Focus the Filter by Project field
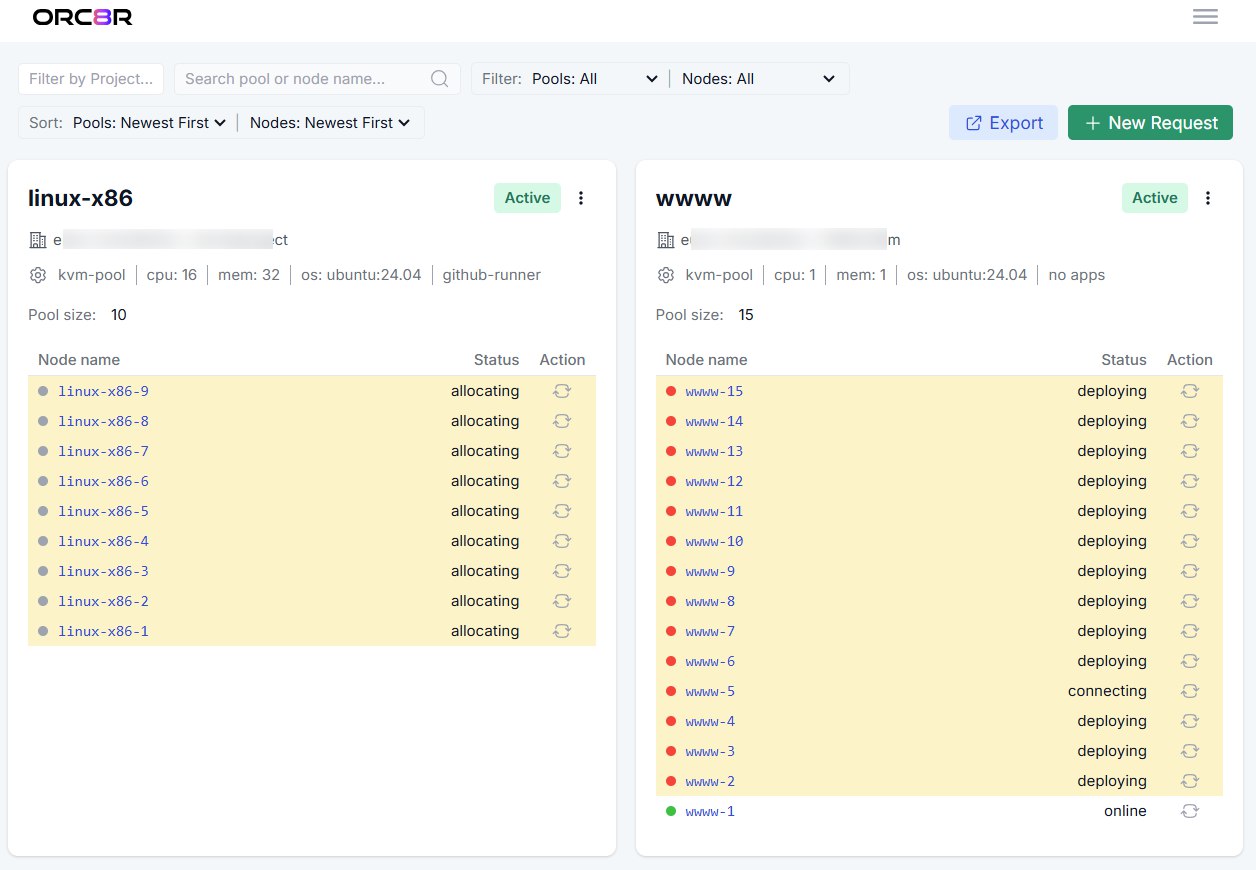Screen dimensions: 1256x870 tap(91, 79)
